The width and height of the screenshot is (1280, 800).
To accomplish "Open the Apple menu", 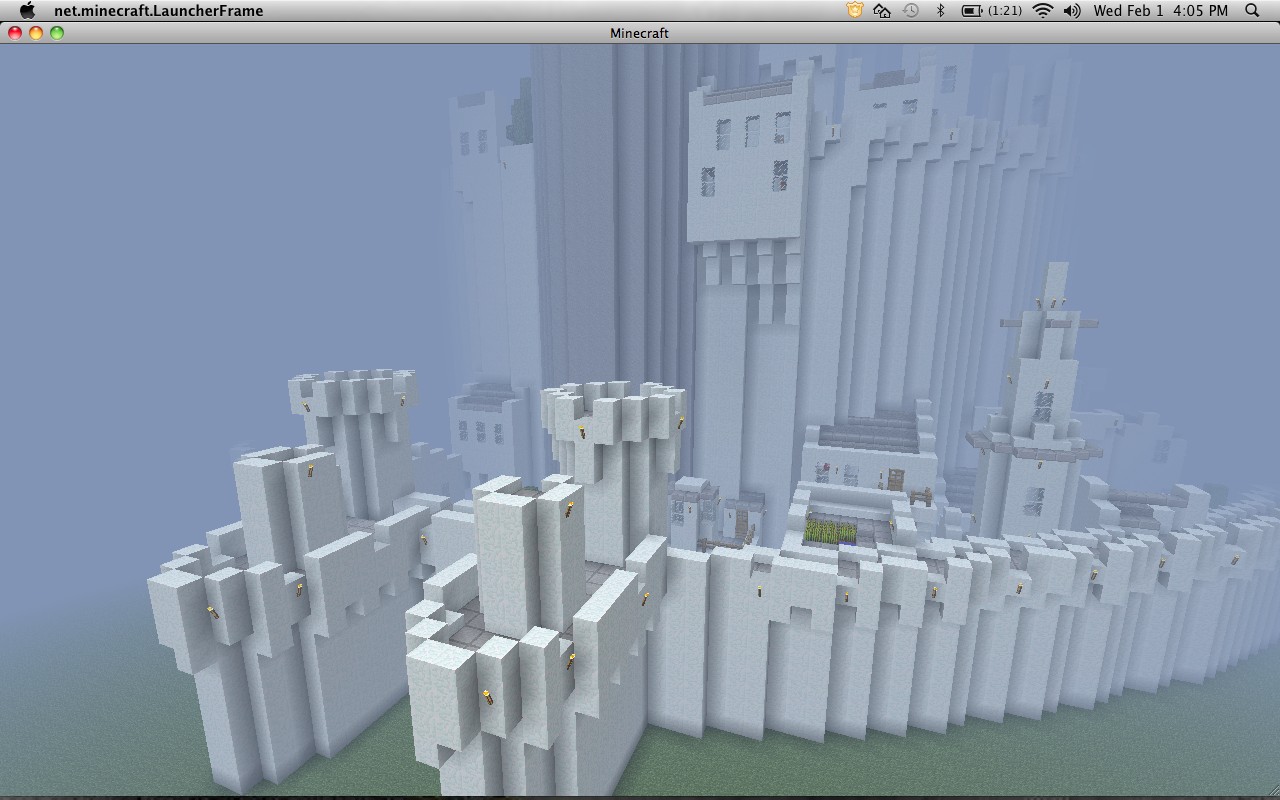I will pyautogui.click(x=27, y=11).
